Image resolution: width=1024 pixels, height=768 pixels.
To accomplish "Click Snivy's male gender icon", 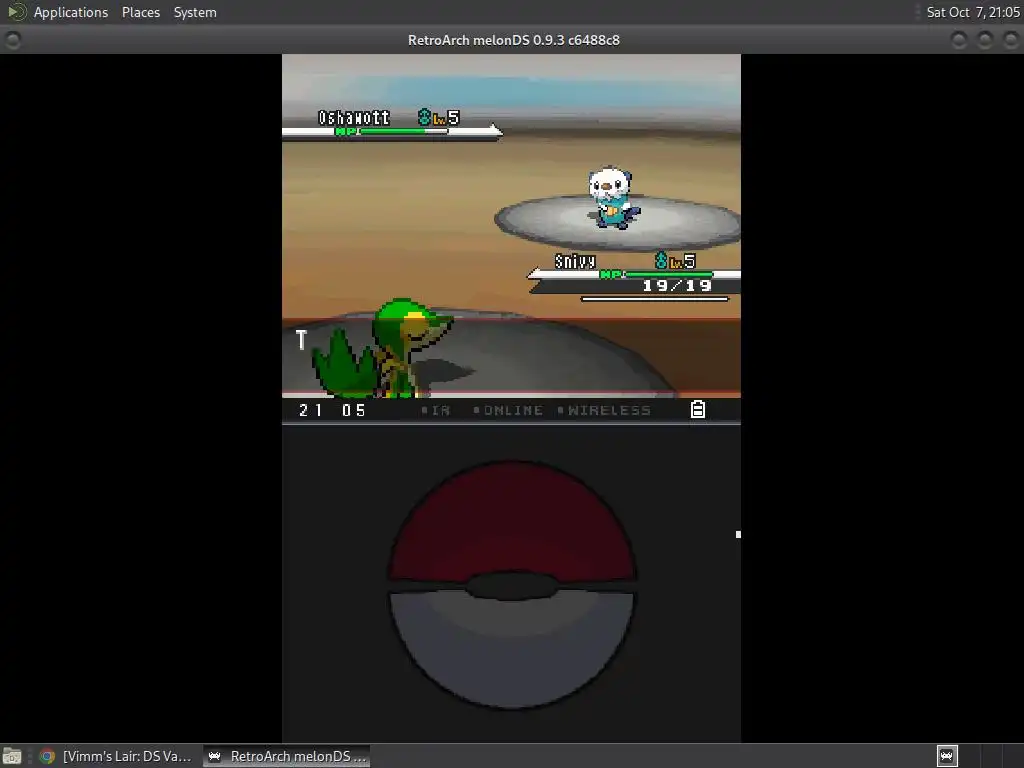I will [661, 261].
